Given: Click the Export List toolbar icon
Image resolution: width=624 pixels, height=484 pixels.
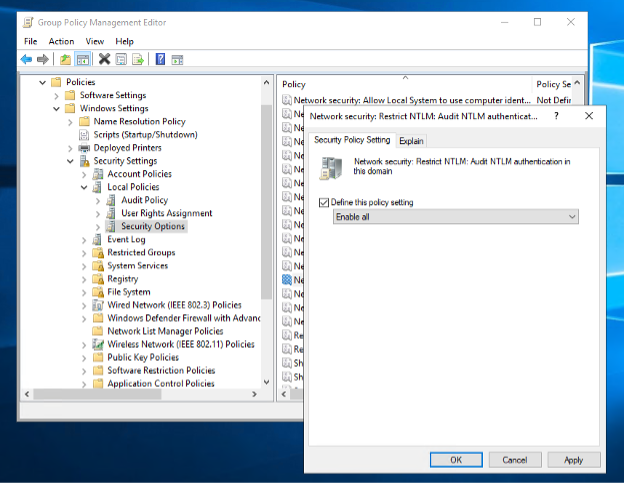Looking at the screenshot, I should (x=138, y=59).
